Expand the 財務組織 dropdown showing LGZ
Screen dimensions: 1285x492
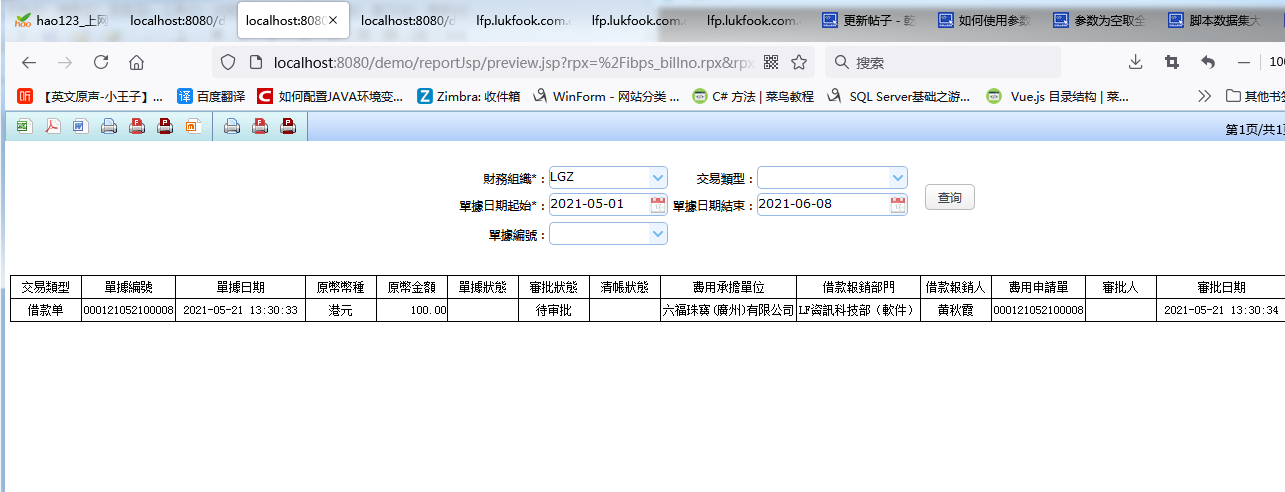tap(657, 178)
